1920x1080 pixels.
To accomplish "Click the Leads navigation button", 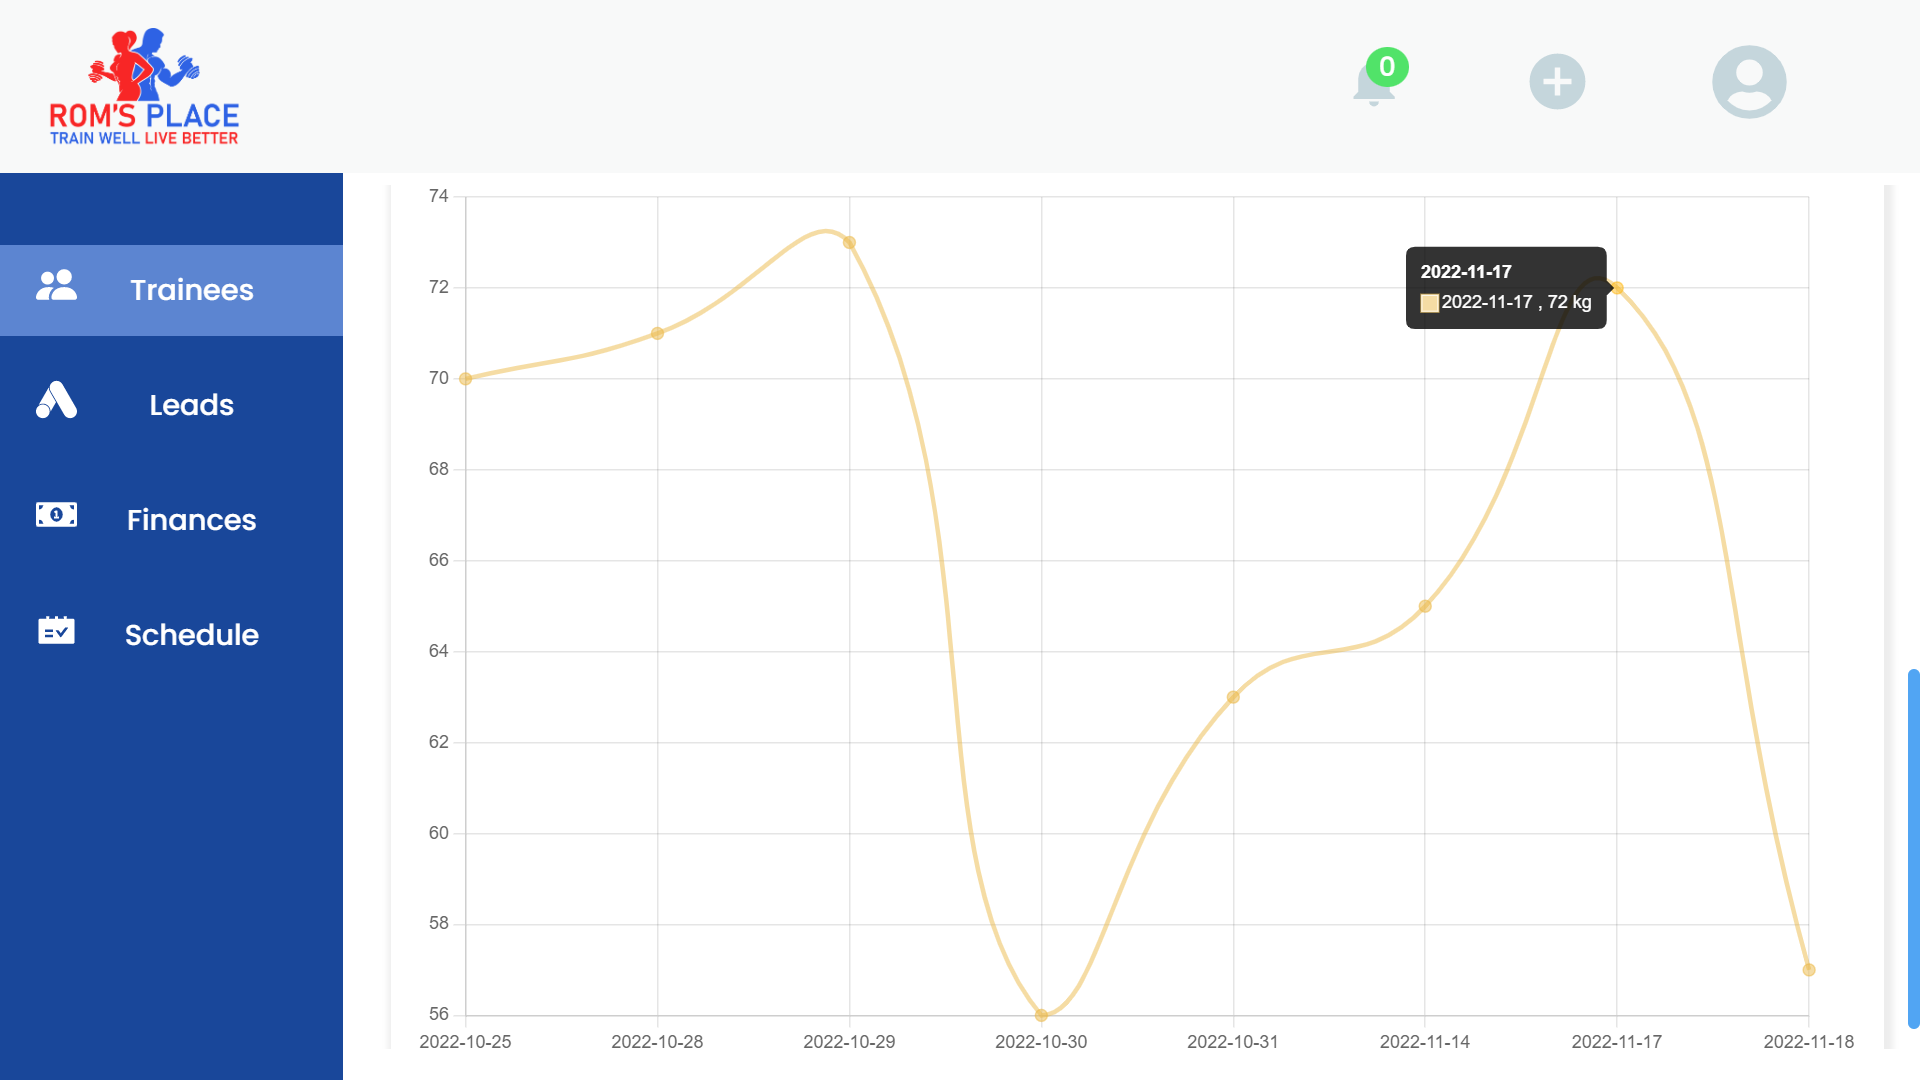I will [x=171, y=405].
